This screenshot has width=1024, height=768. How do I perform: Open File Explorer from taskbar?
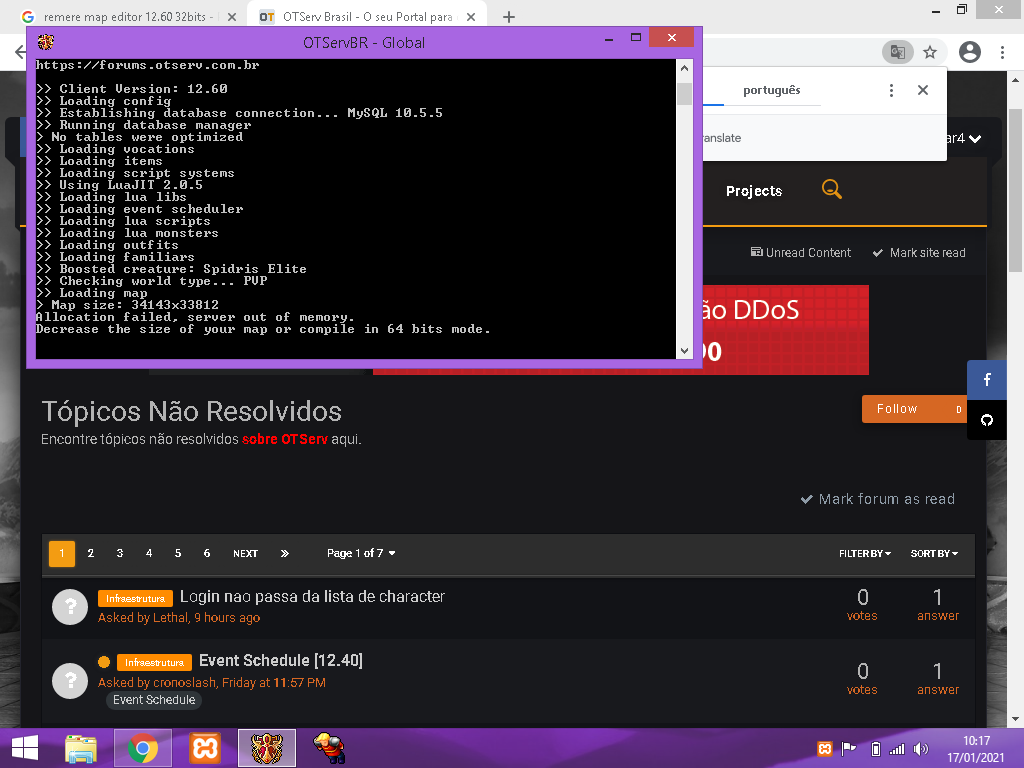coord(81,748)
